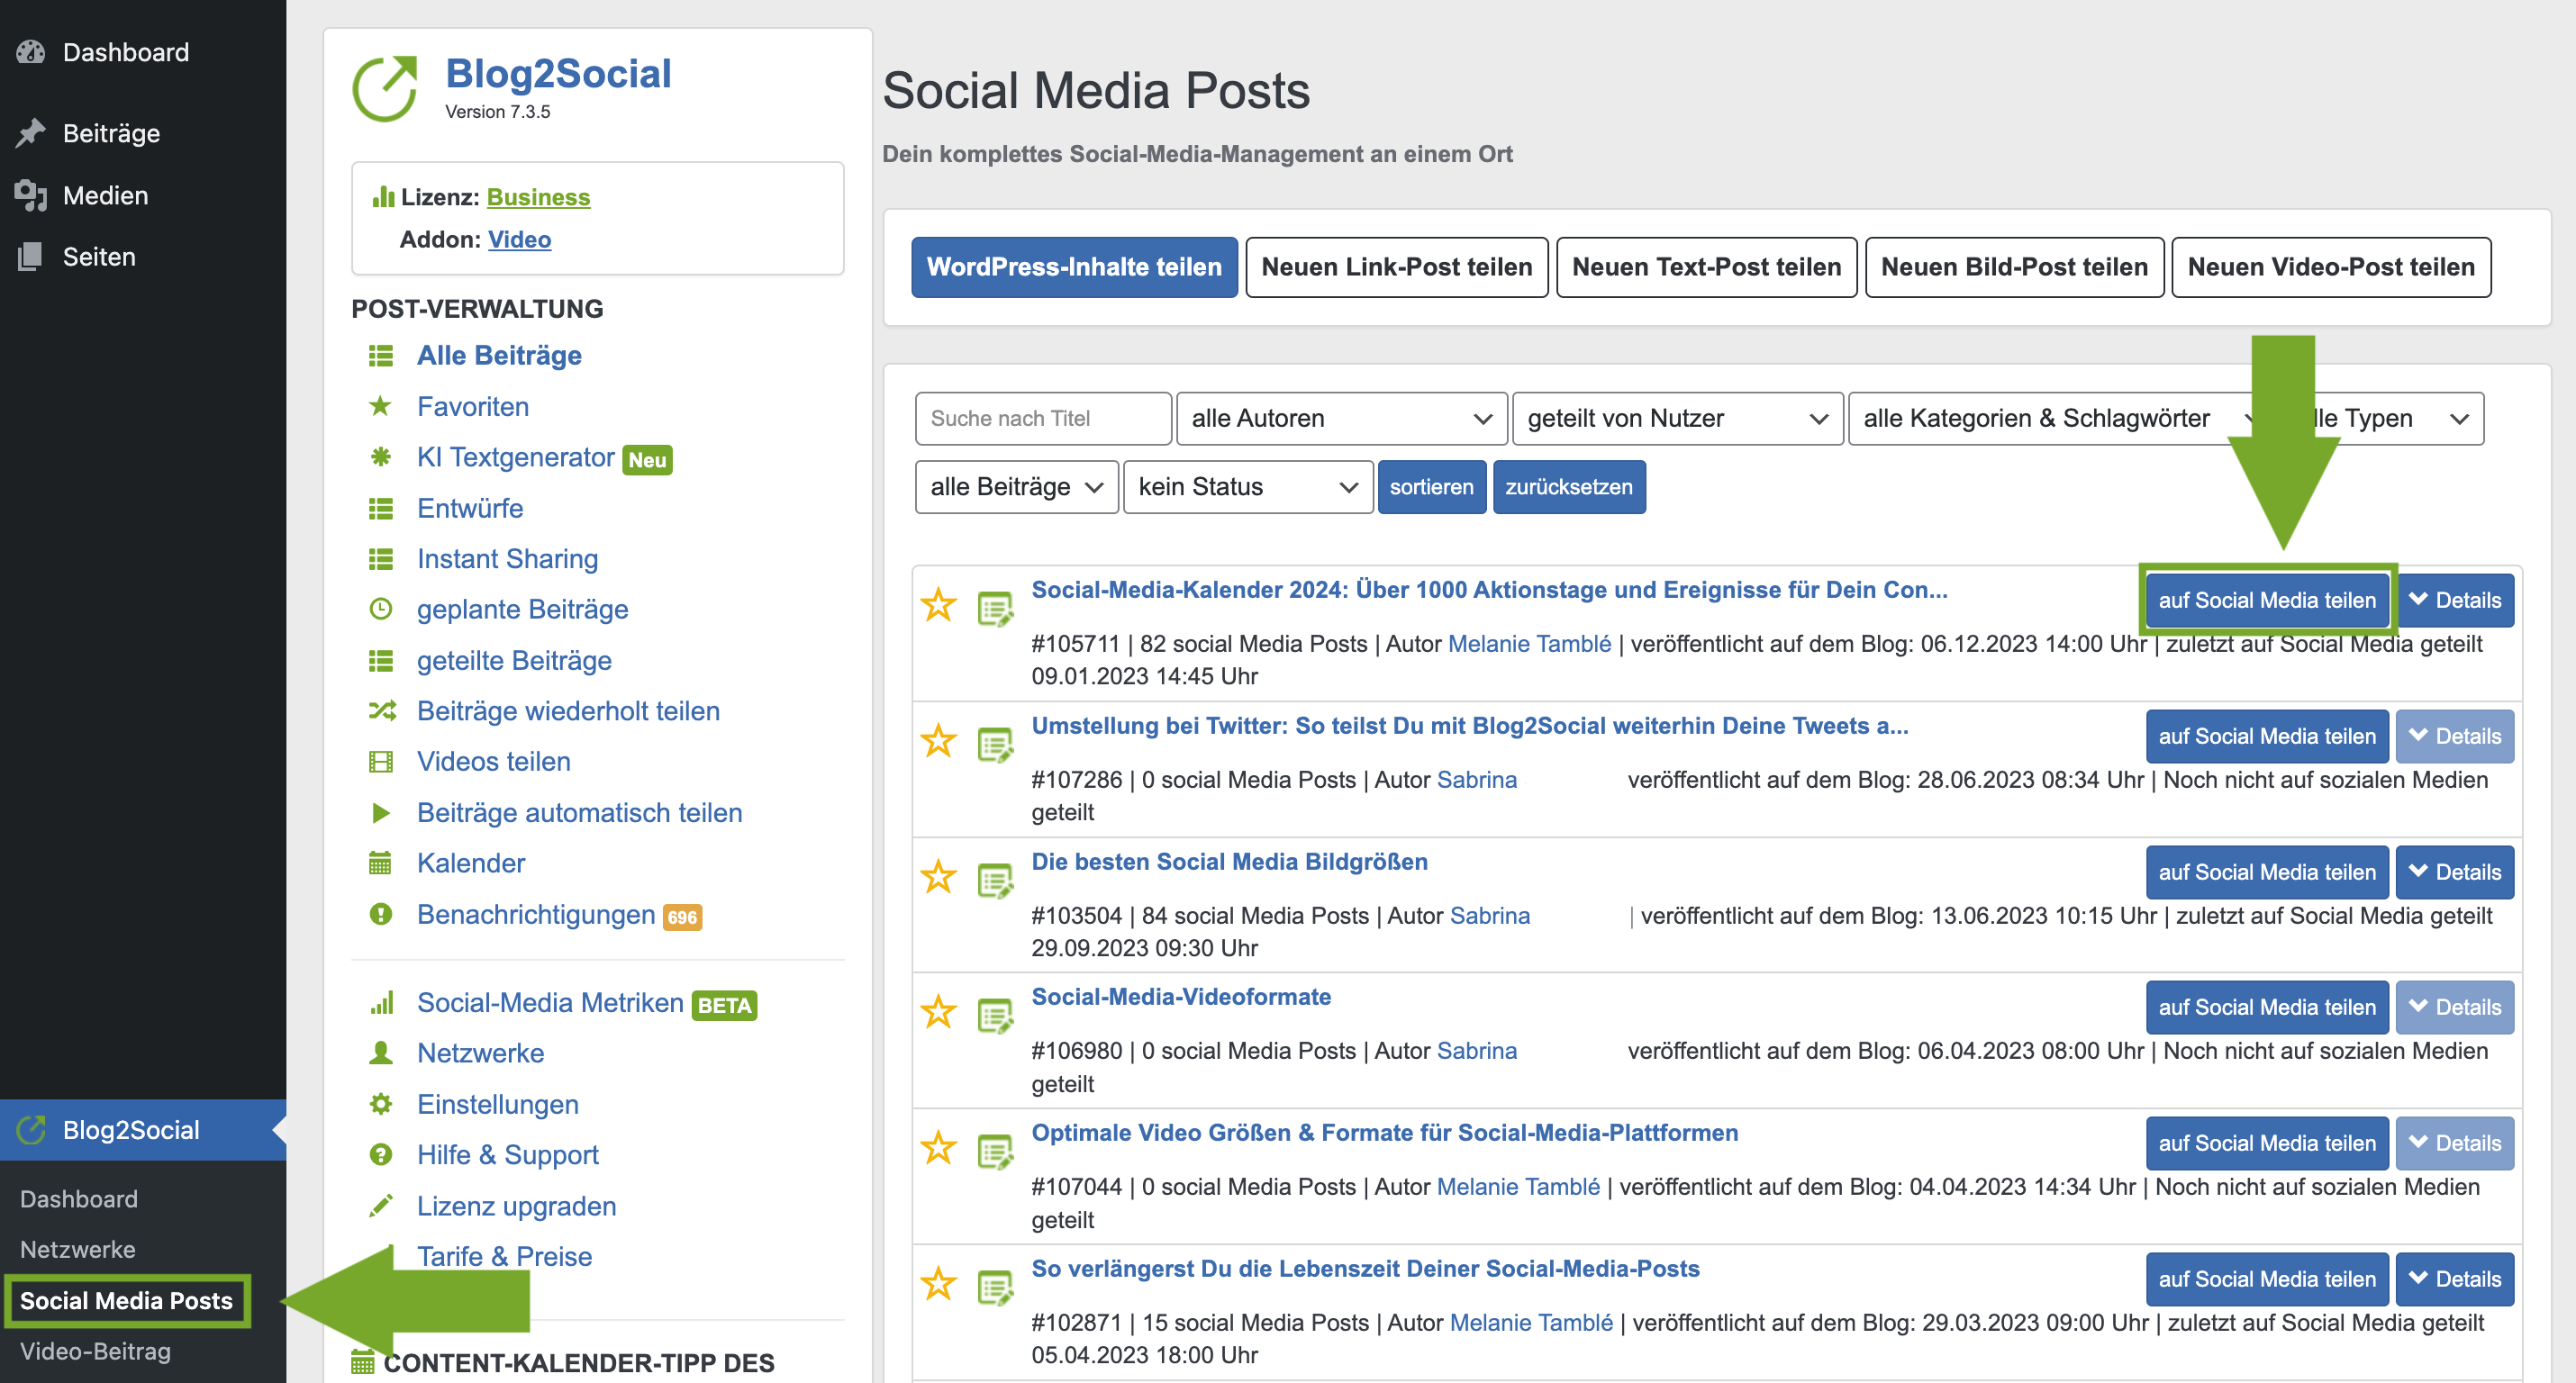Screen dimensions: 2576x1383
Task: Click the Kalender icon in sidebar
Action: 380,863
